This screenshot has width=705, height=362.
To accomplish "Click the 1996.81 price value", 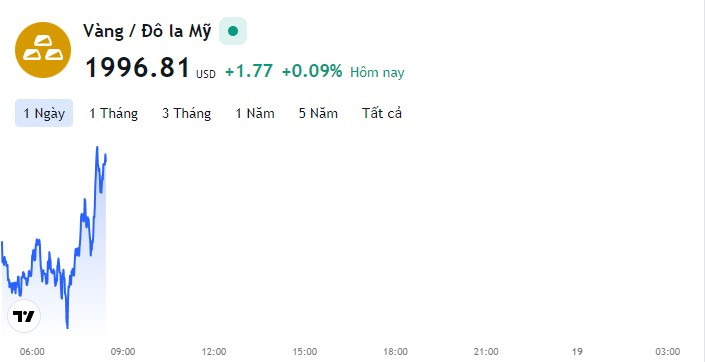I will pos(138,68).
